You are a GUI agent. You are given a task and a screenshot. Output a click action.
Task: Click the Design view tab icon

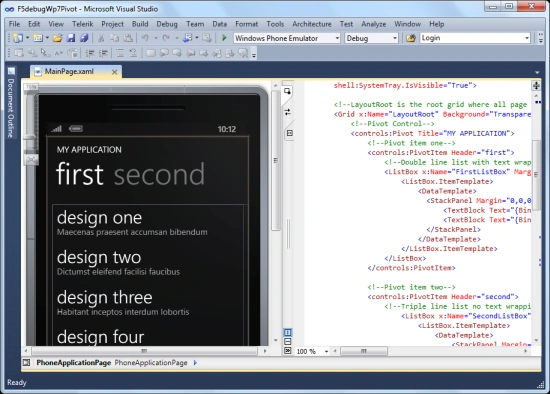pos(288,92)
